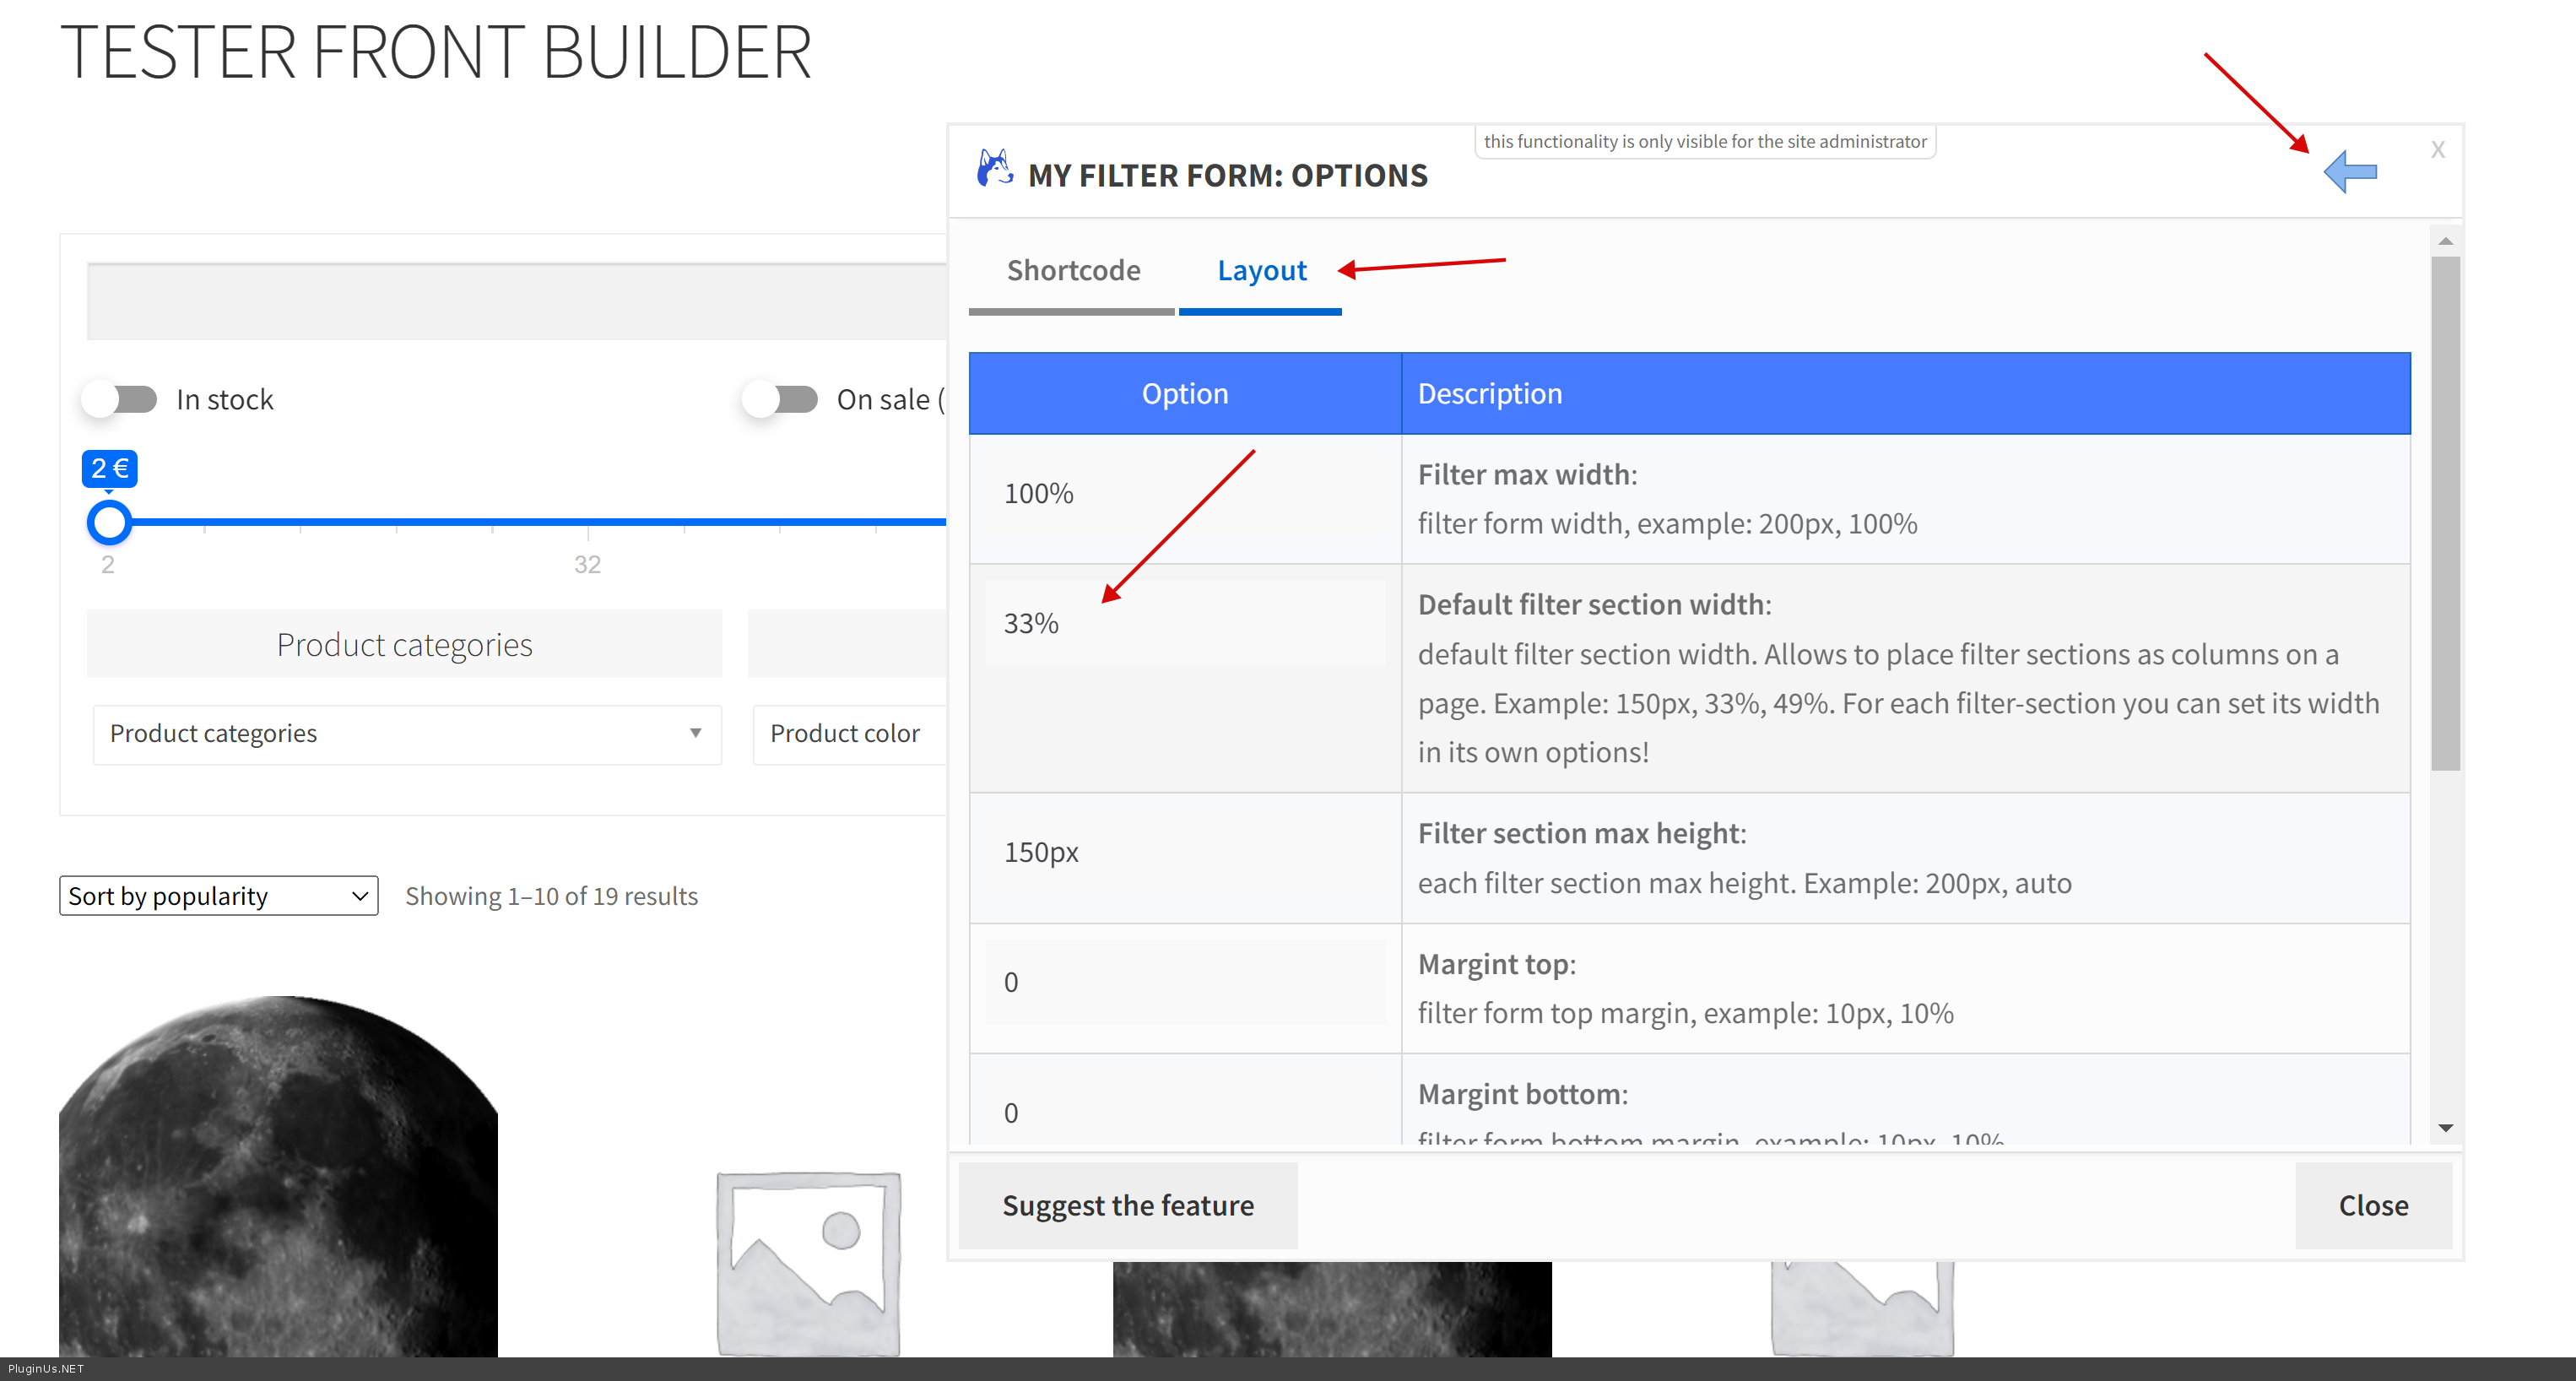The width and height of the screenshot is (2576, 1381).
Task: Click the scrollbar up arrow
Action: pos(2445,241)
